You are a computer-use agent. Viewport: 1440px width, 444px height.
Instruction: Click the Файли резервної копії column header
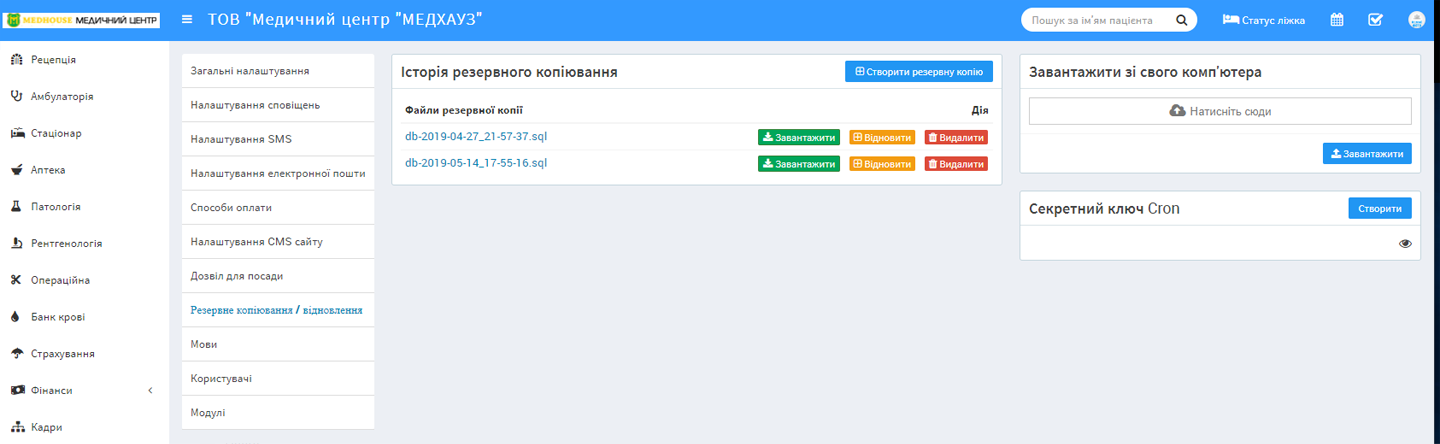coord(464,110)
